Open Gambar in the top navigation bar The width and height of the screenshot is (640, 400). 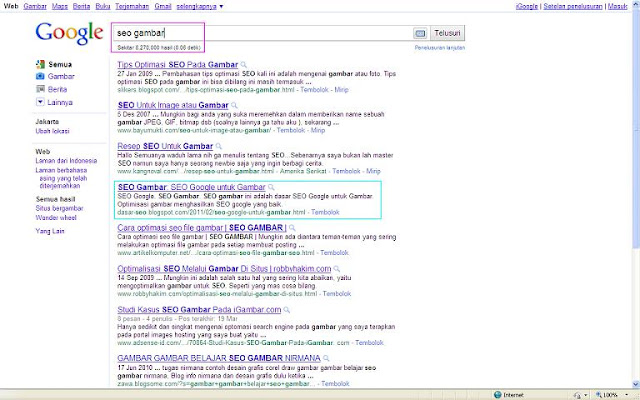(x=35, y=7)
